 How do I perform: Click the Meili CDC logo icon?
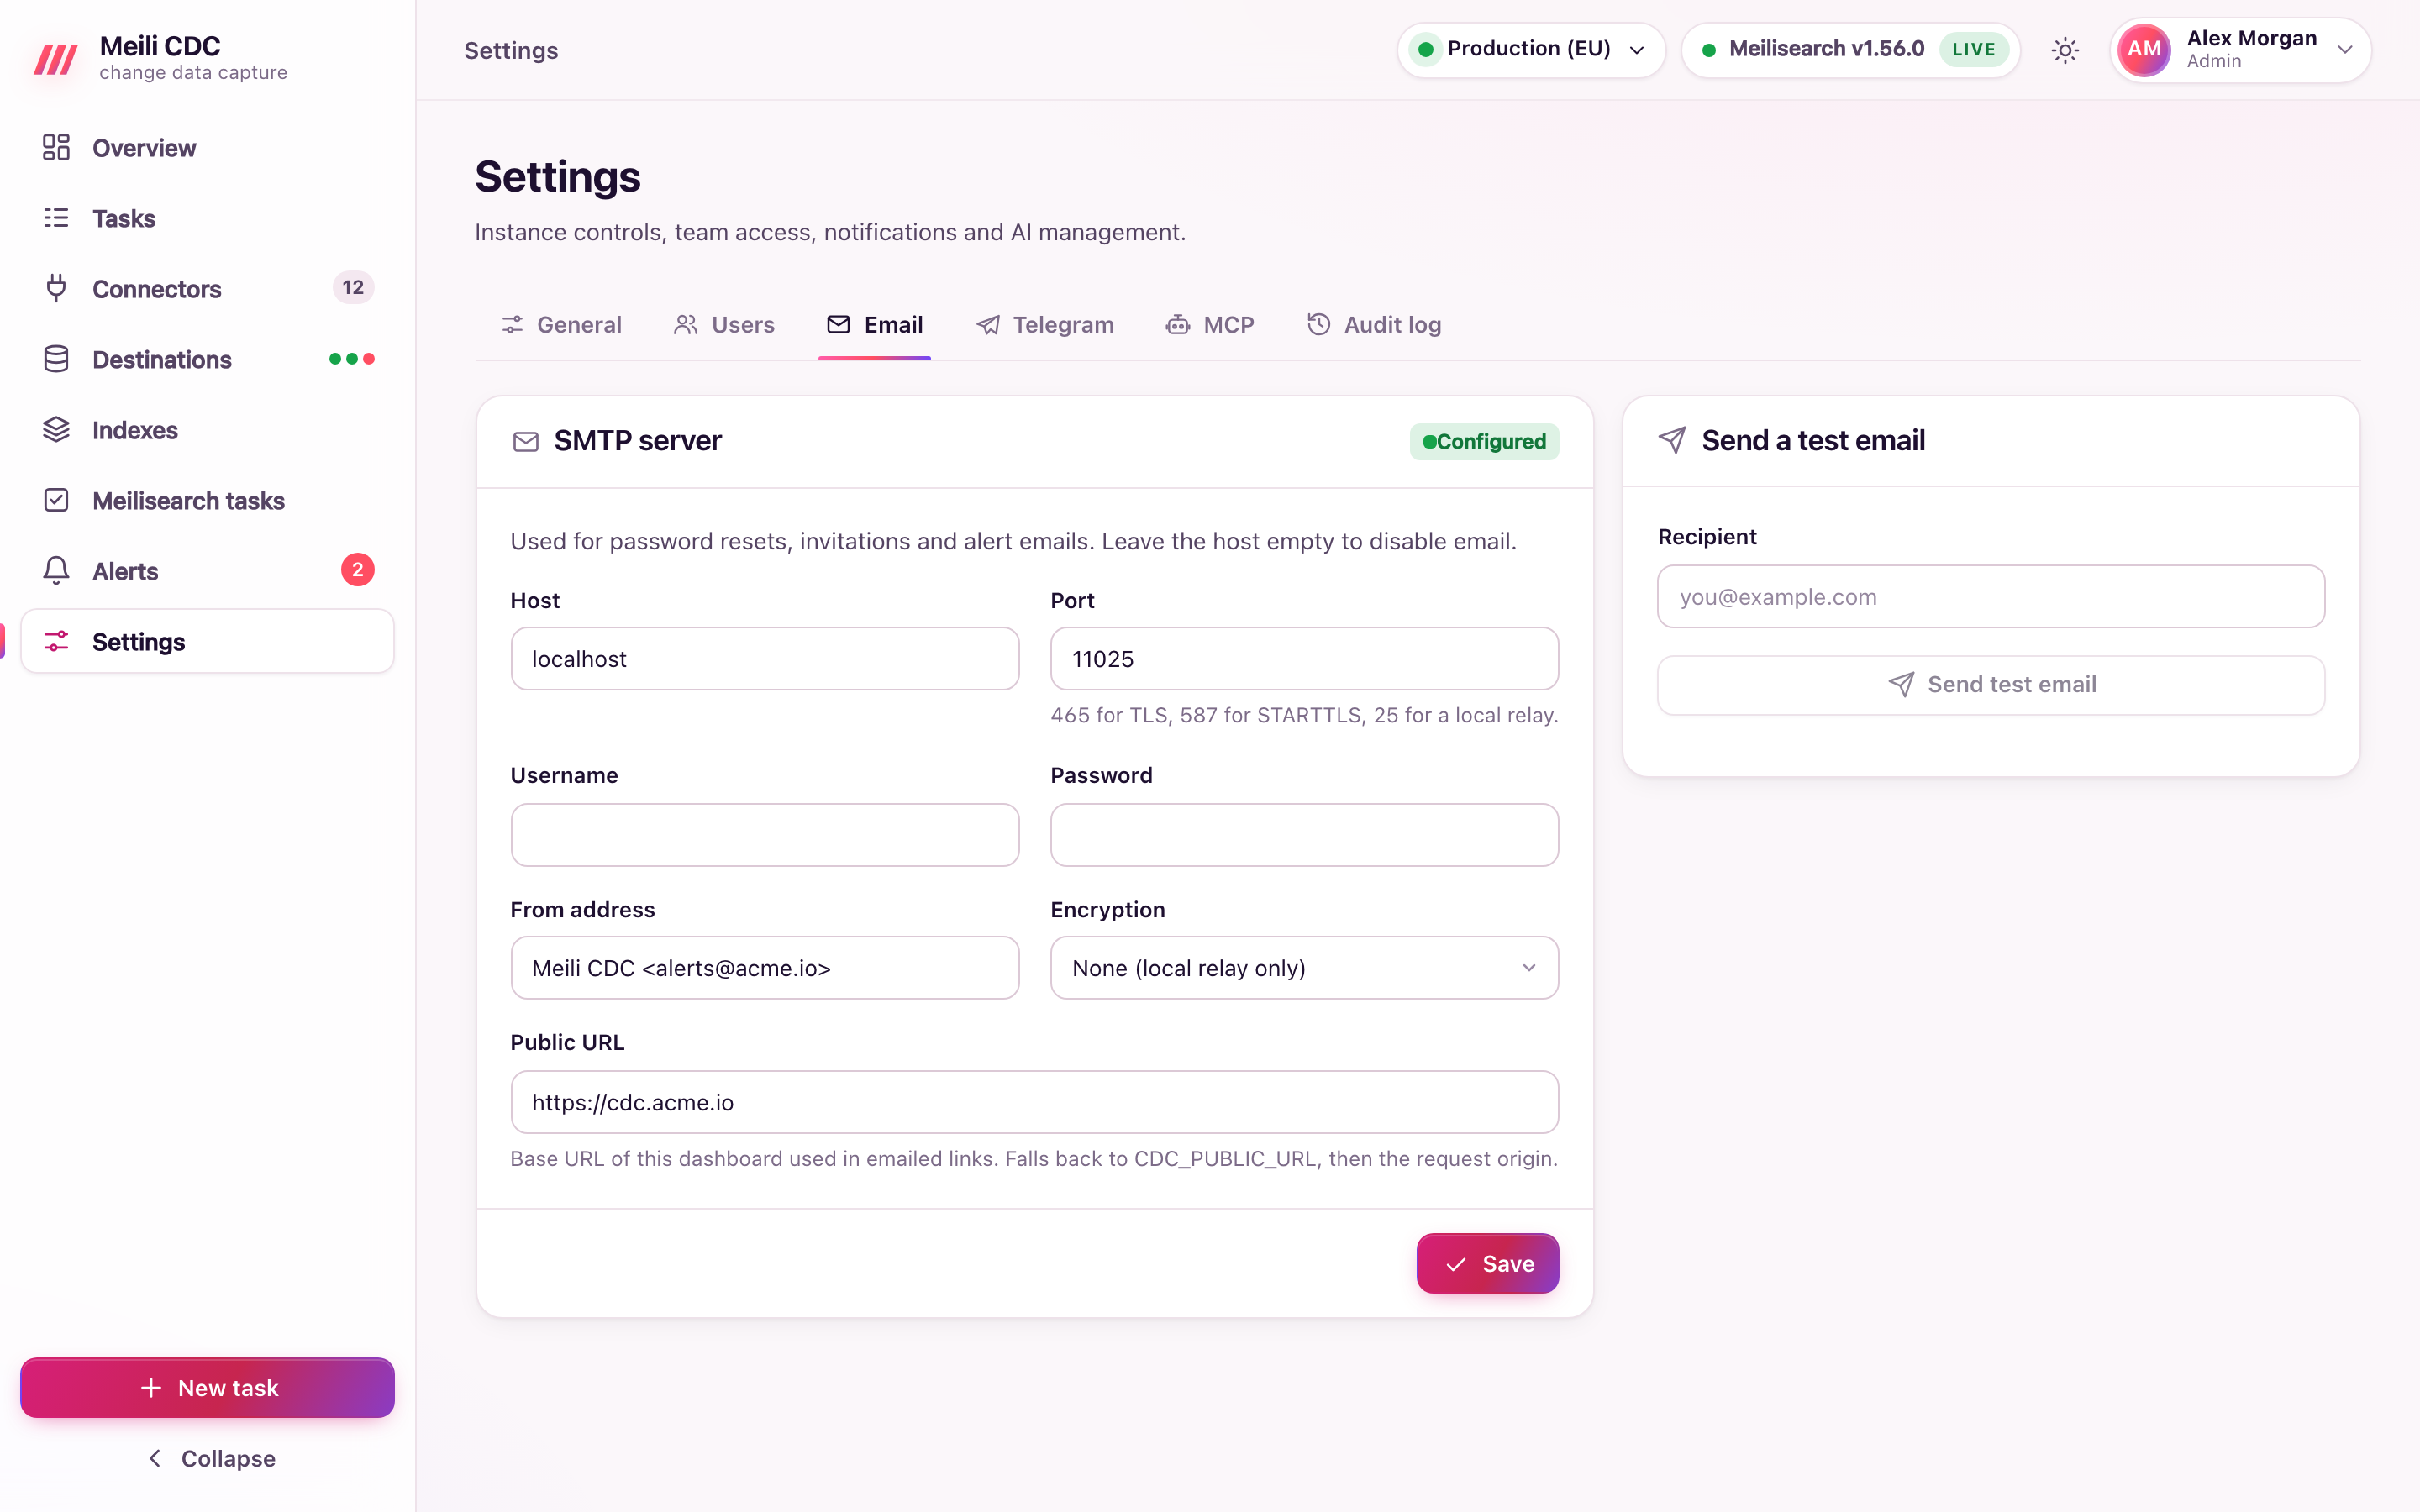pyautogui.click(x=56, y=59)
